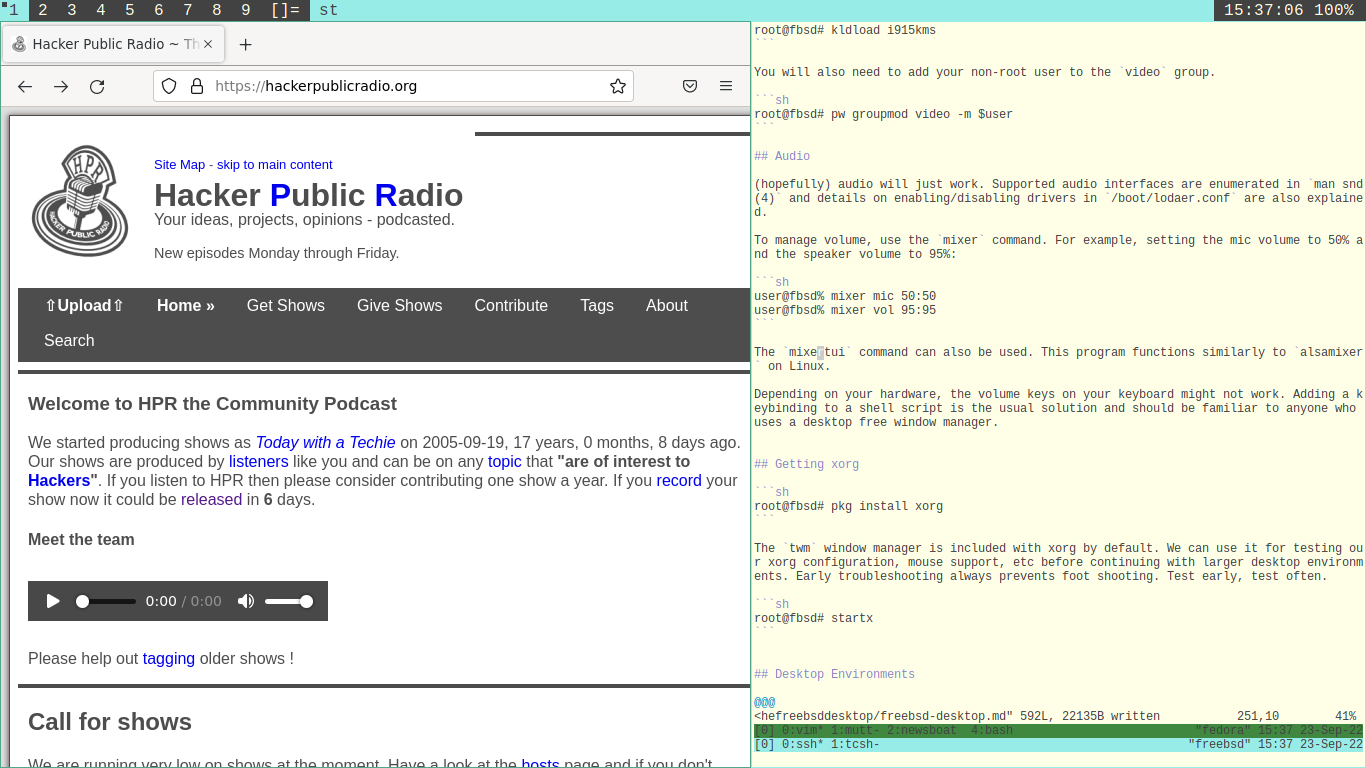Select tmux window '1:tcsh-' in status bar
1366x768 pixels.
coord(855,745)
